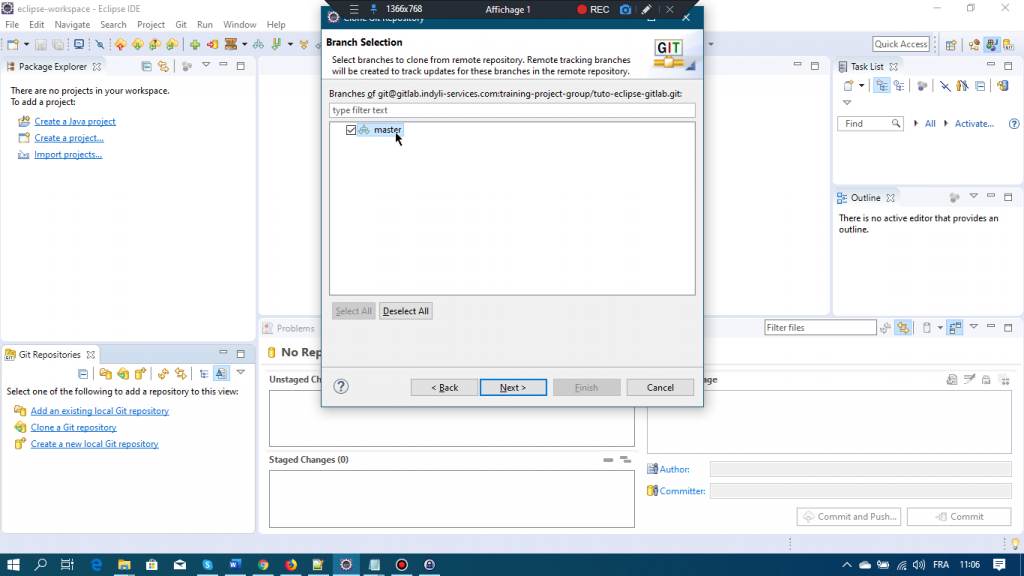
Task: Open the File menu
Action: 12,25
